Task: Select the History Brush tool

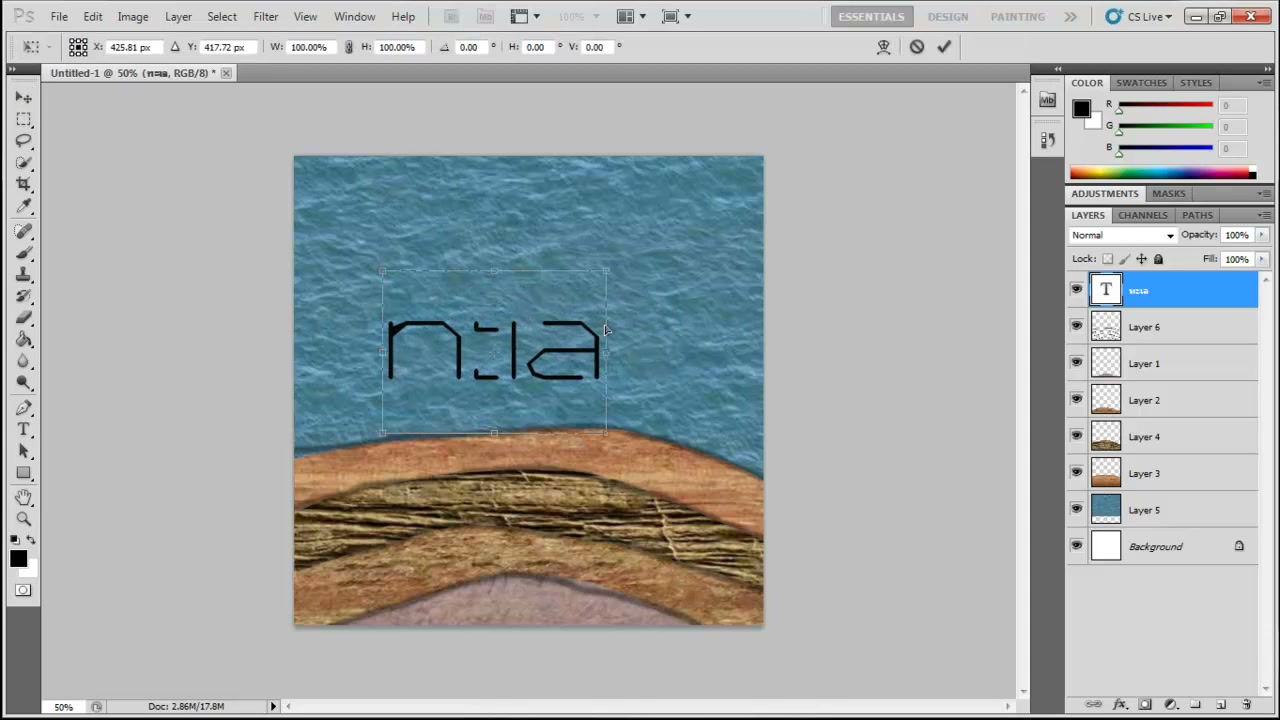Action: pyautogui.click(x=24, y=297)
